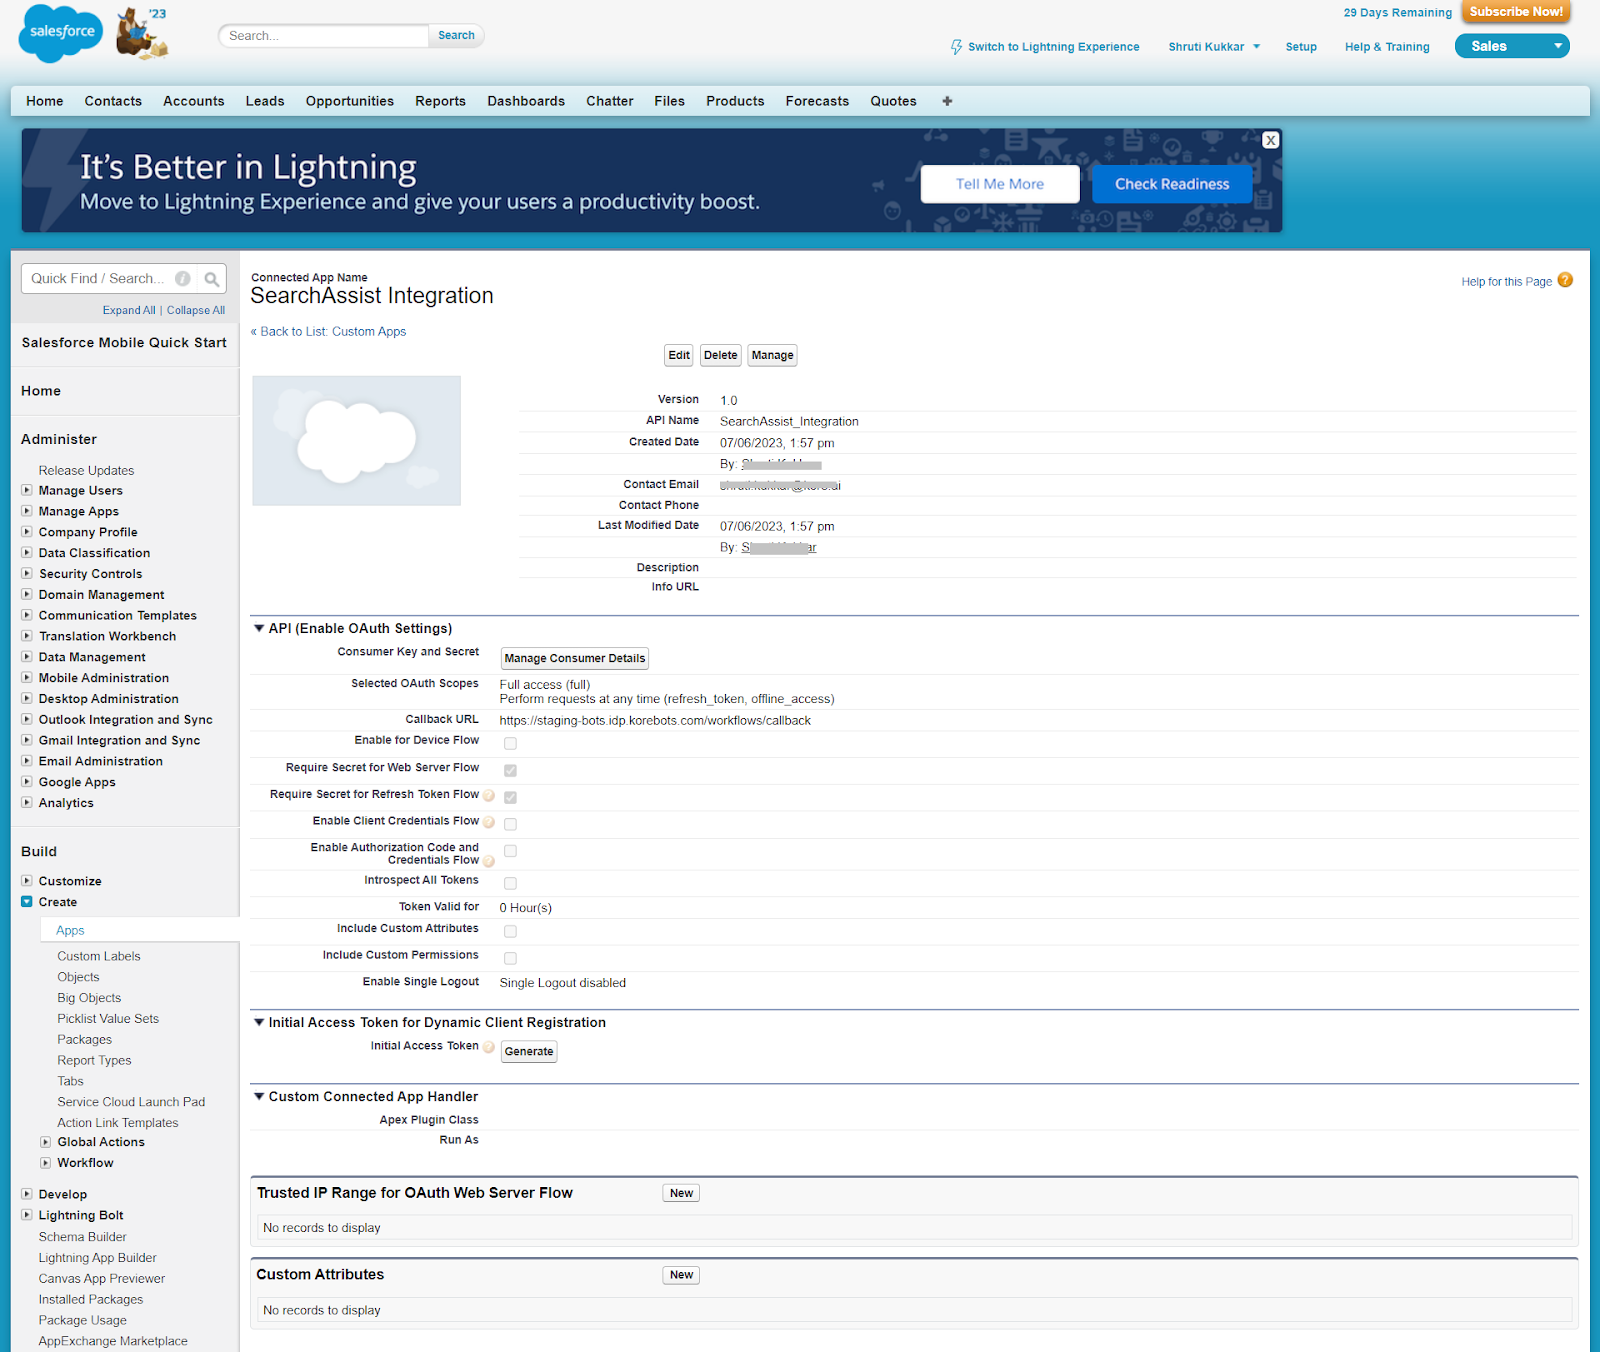The image size is (1600, 1352).
Task: Click the Quick Find magnifier icon
Action: point(211,279)
